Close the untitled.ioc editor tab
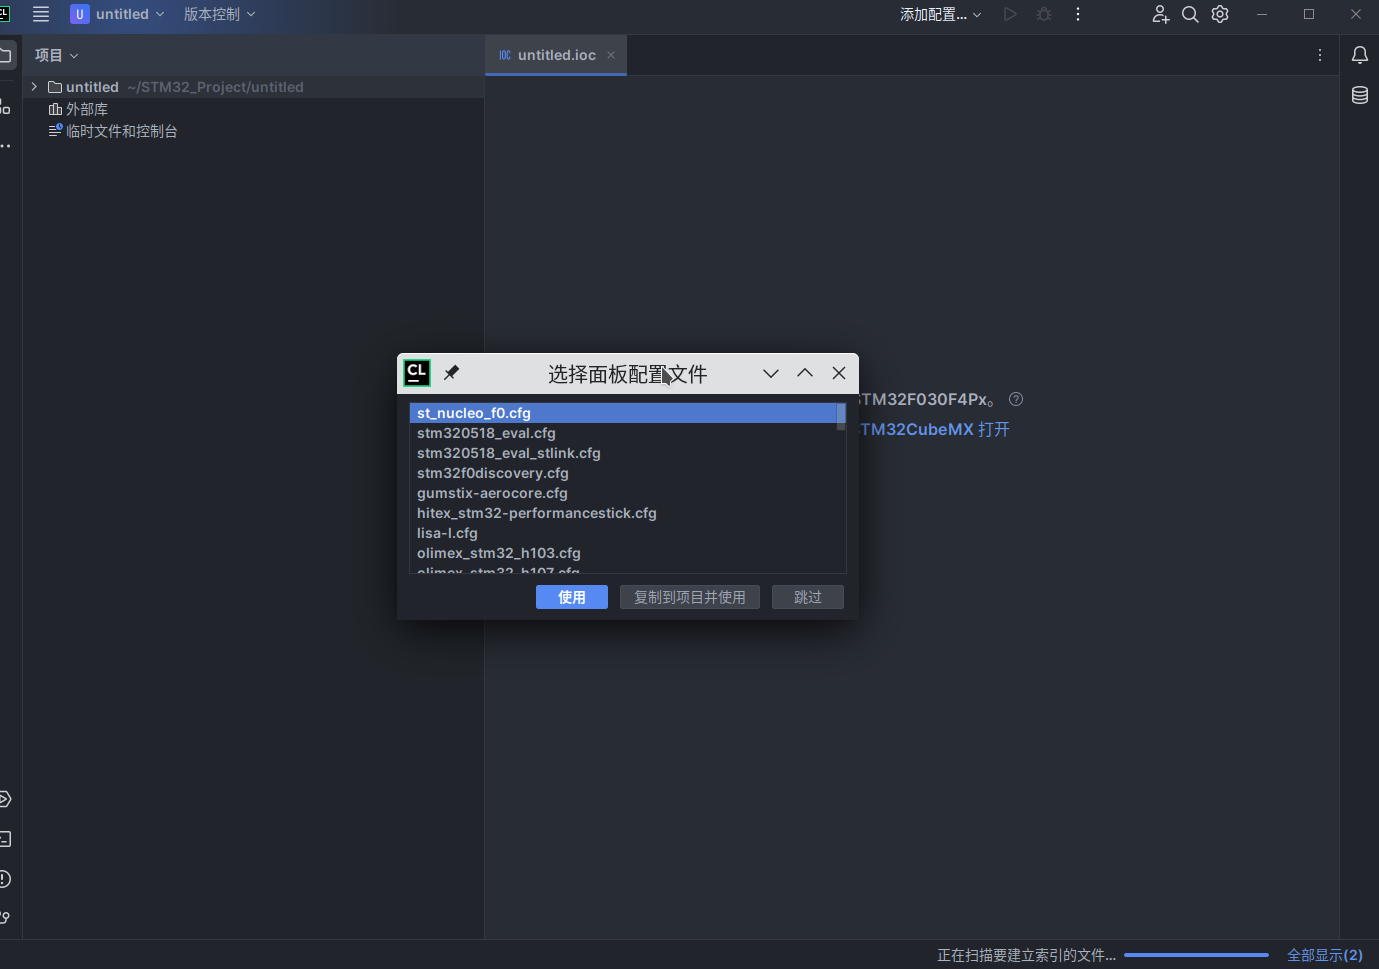Viewport: 1379px width, 969px height. tap(611, 55)
